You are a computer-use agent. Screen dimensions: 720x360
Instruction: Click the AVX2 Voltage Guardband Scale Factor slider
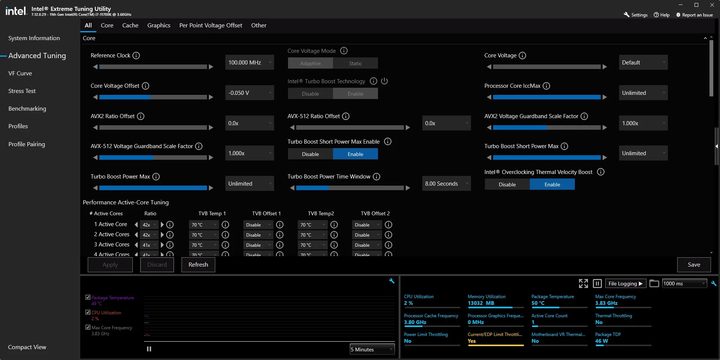click(546, 128)
